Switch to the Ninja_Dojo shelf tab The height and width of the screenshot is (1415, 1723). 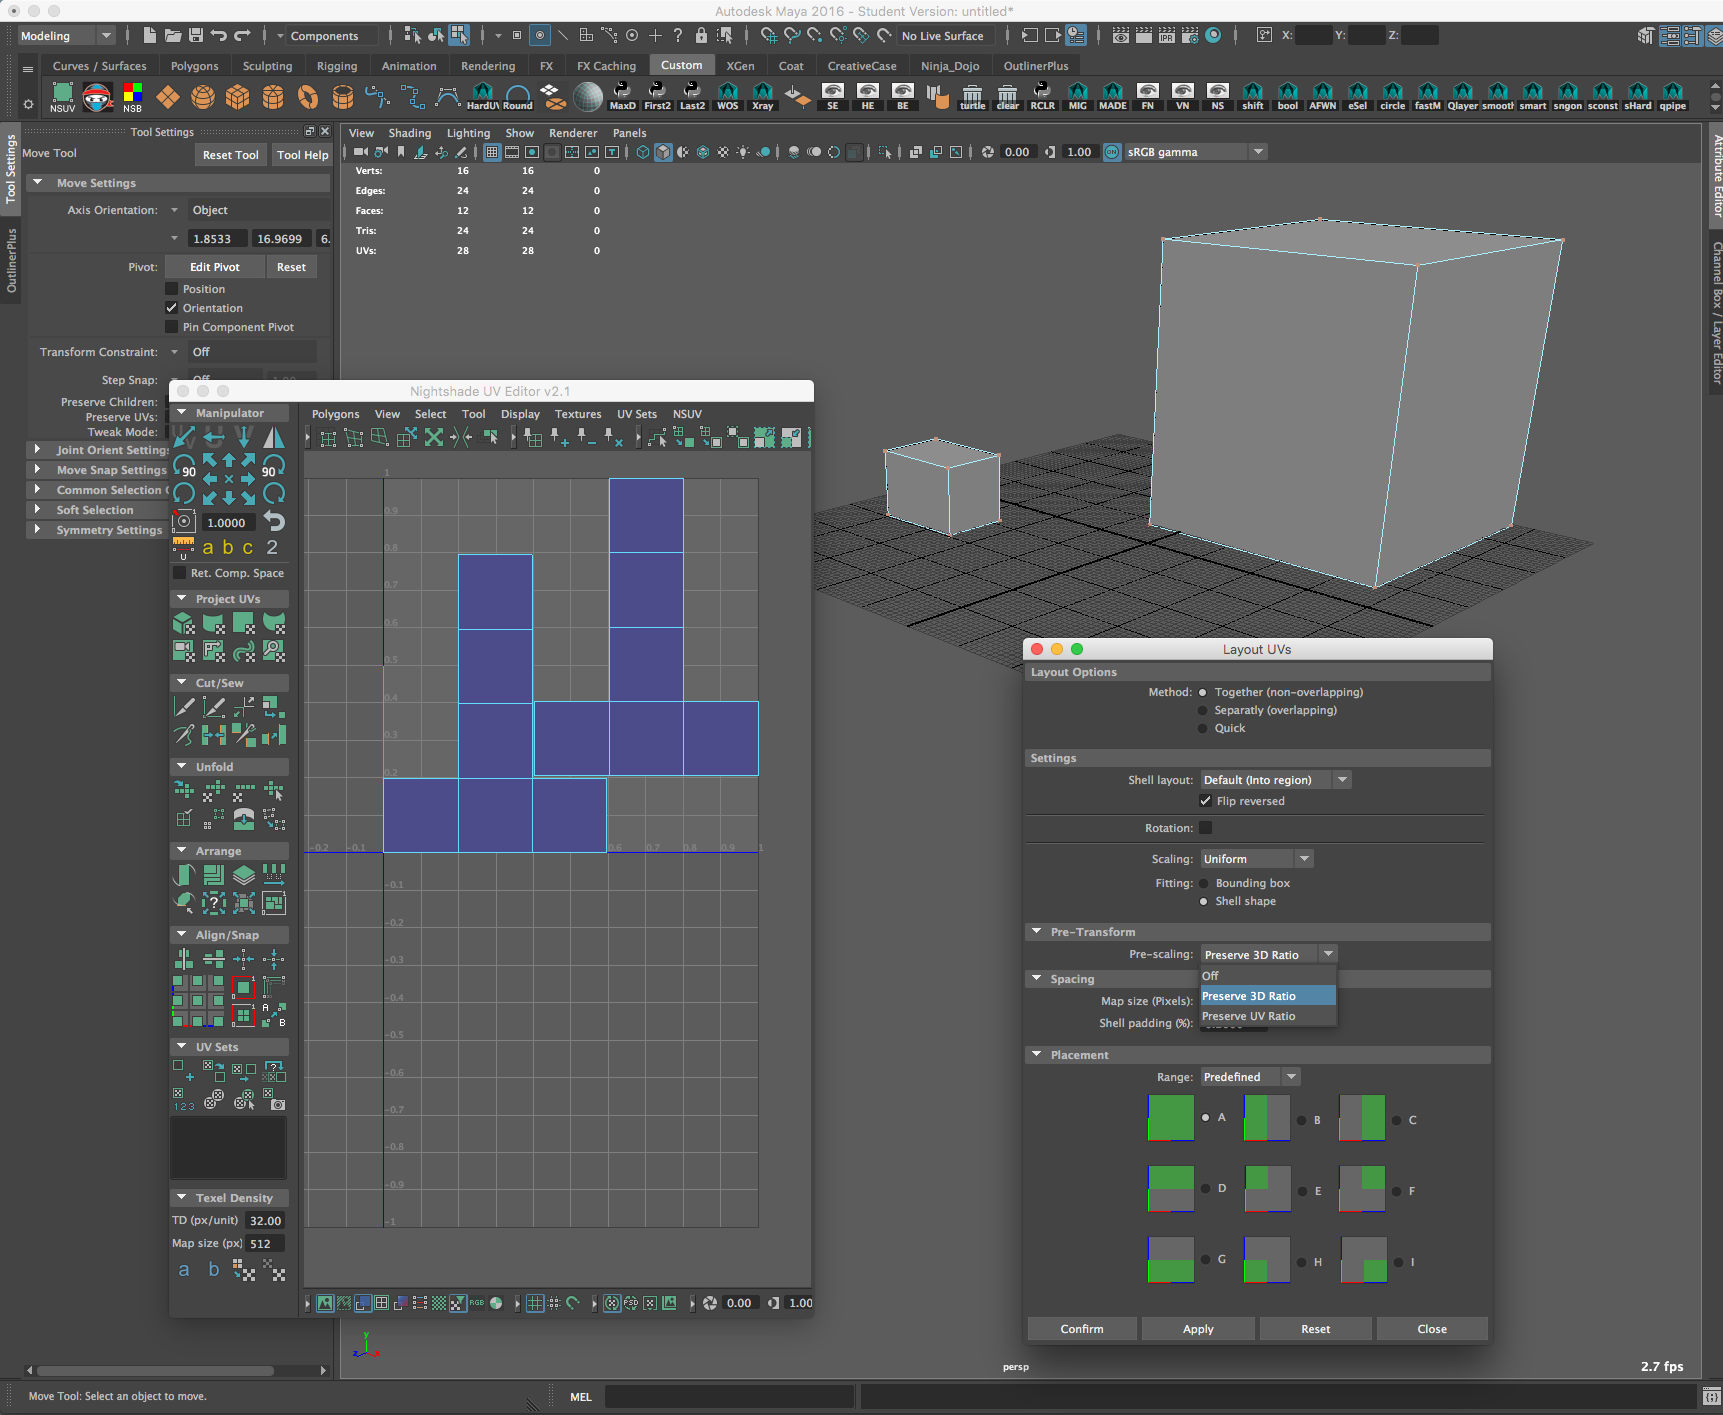click(950, 66)
